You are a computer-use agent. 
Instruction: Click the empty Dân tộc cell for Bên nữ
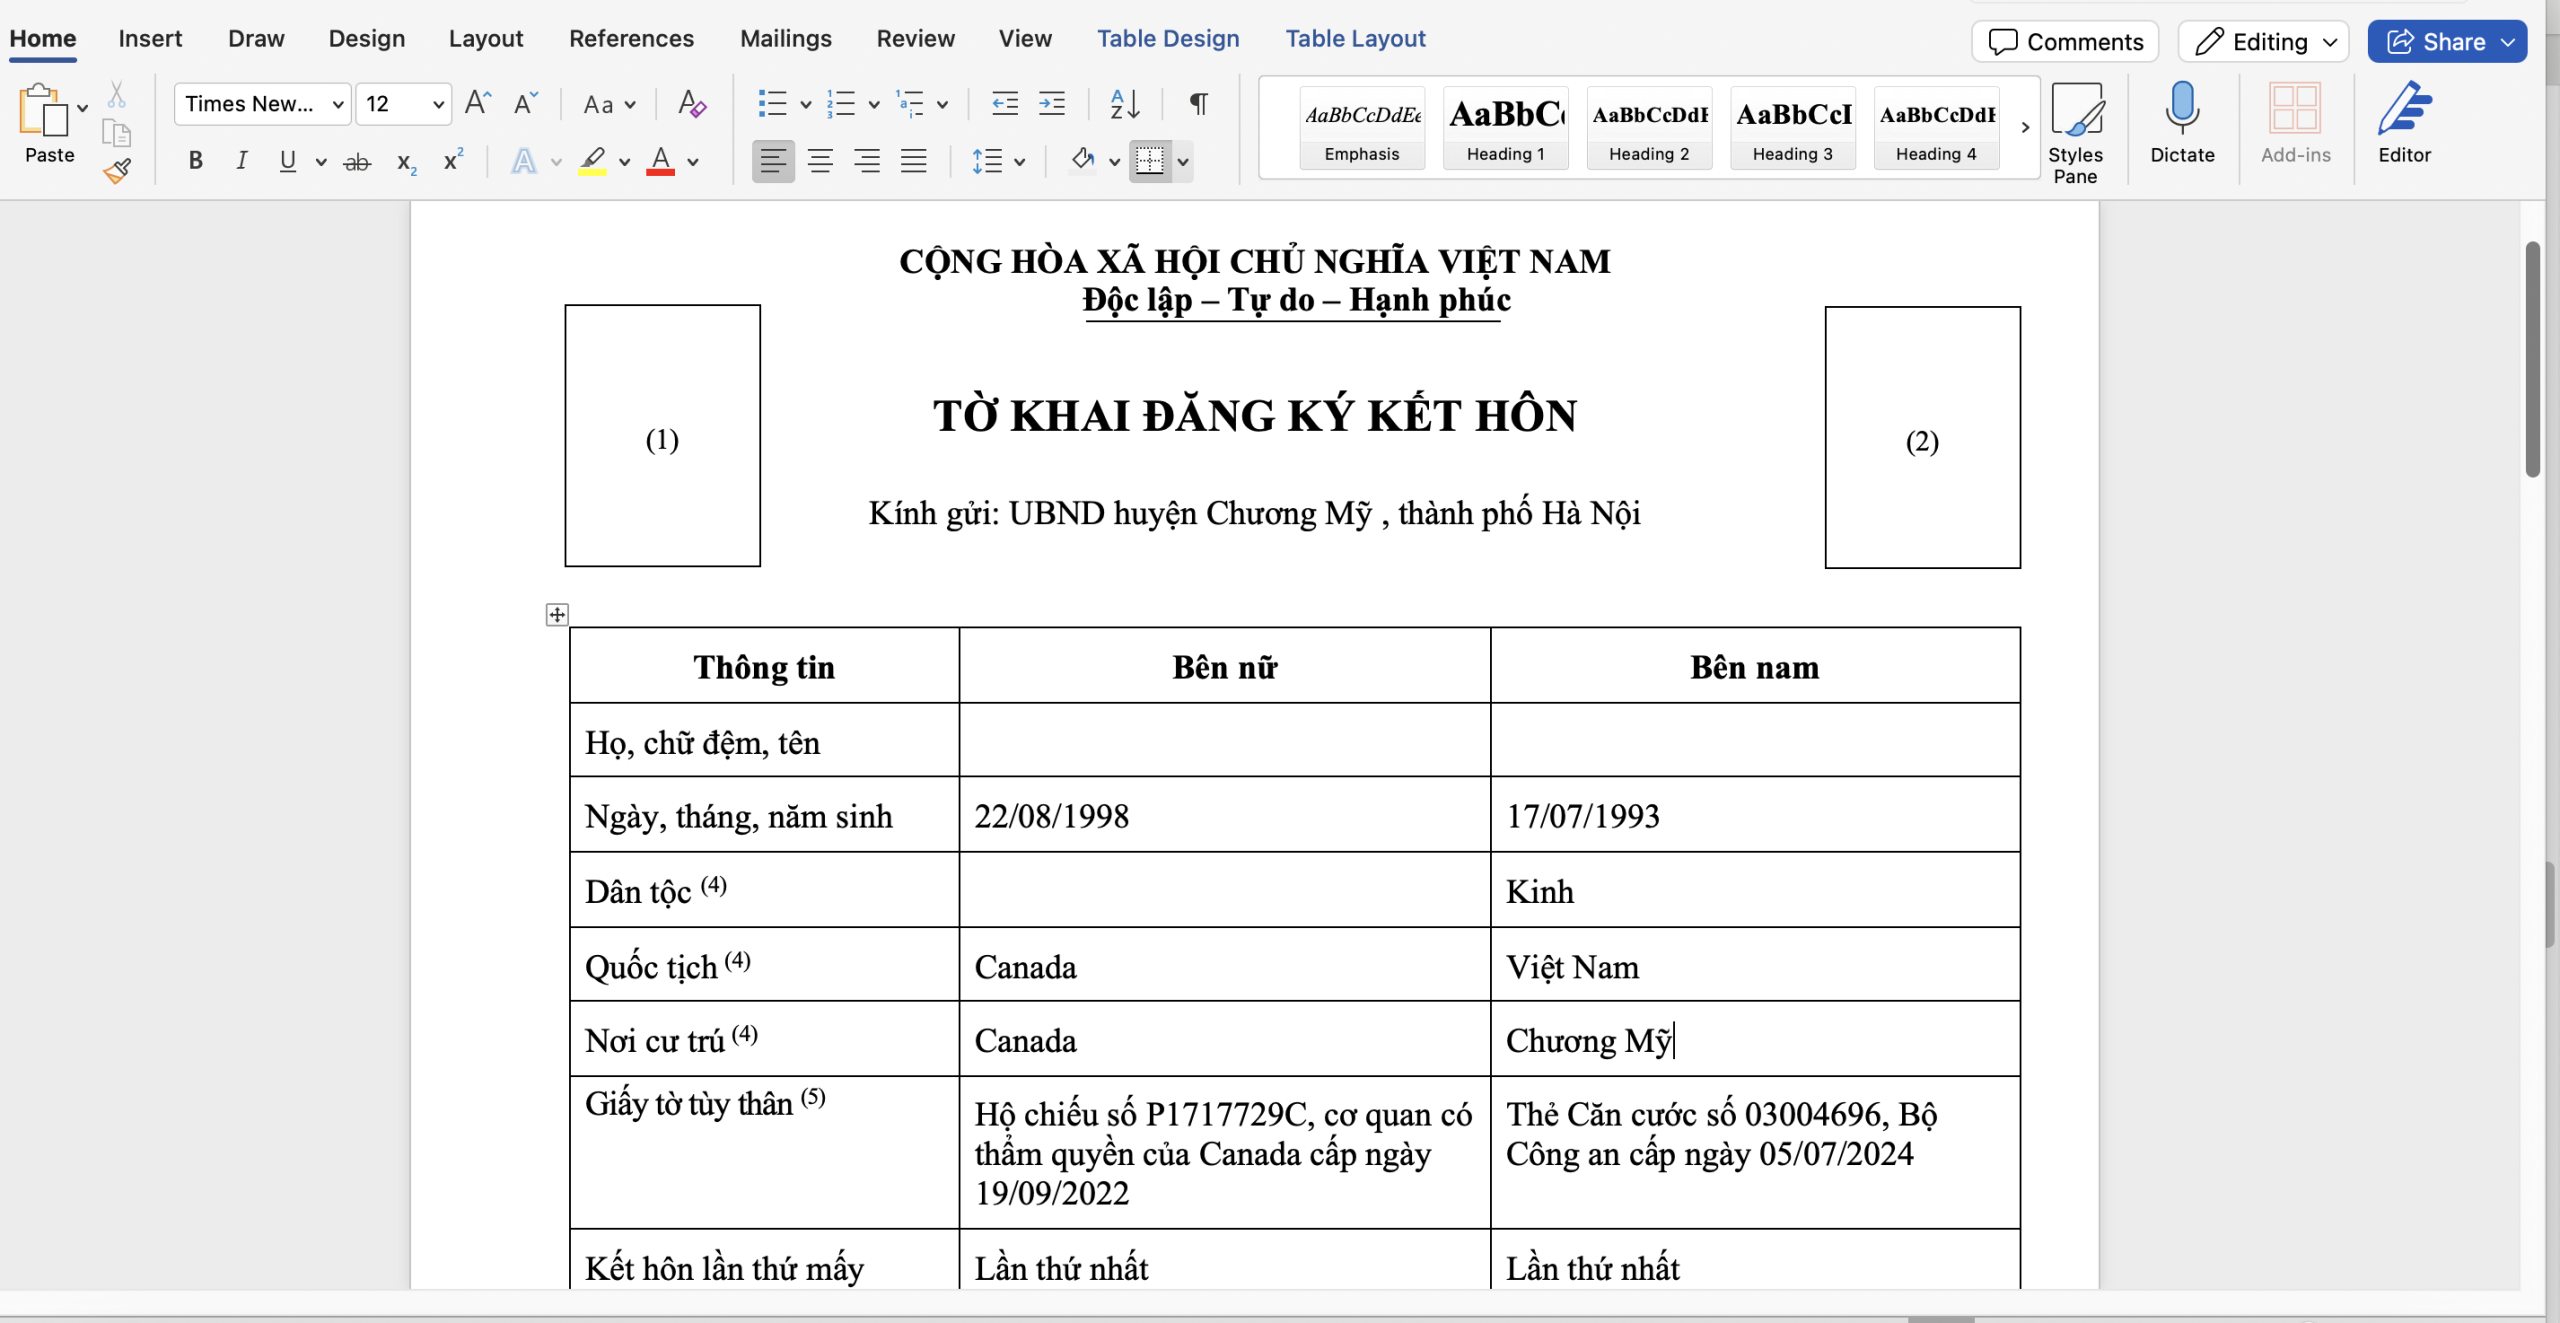pos(1223,890)
